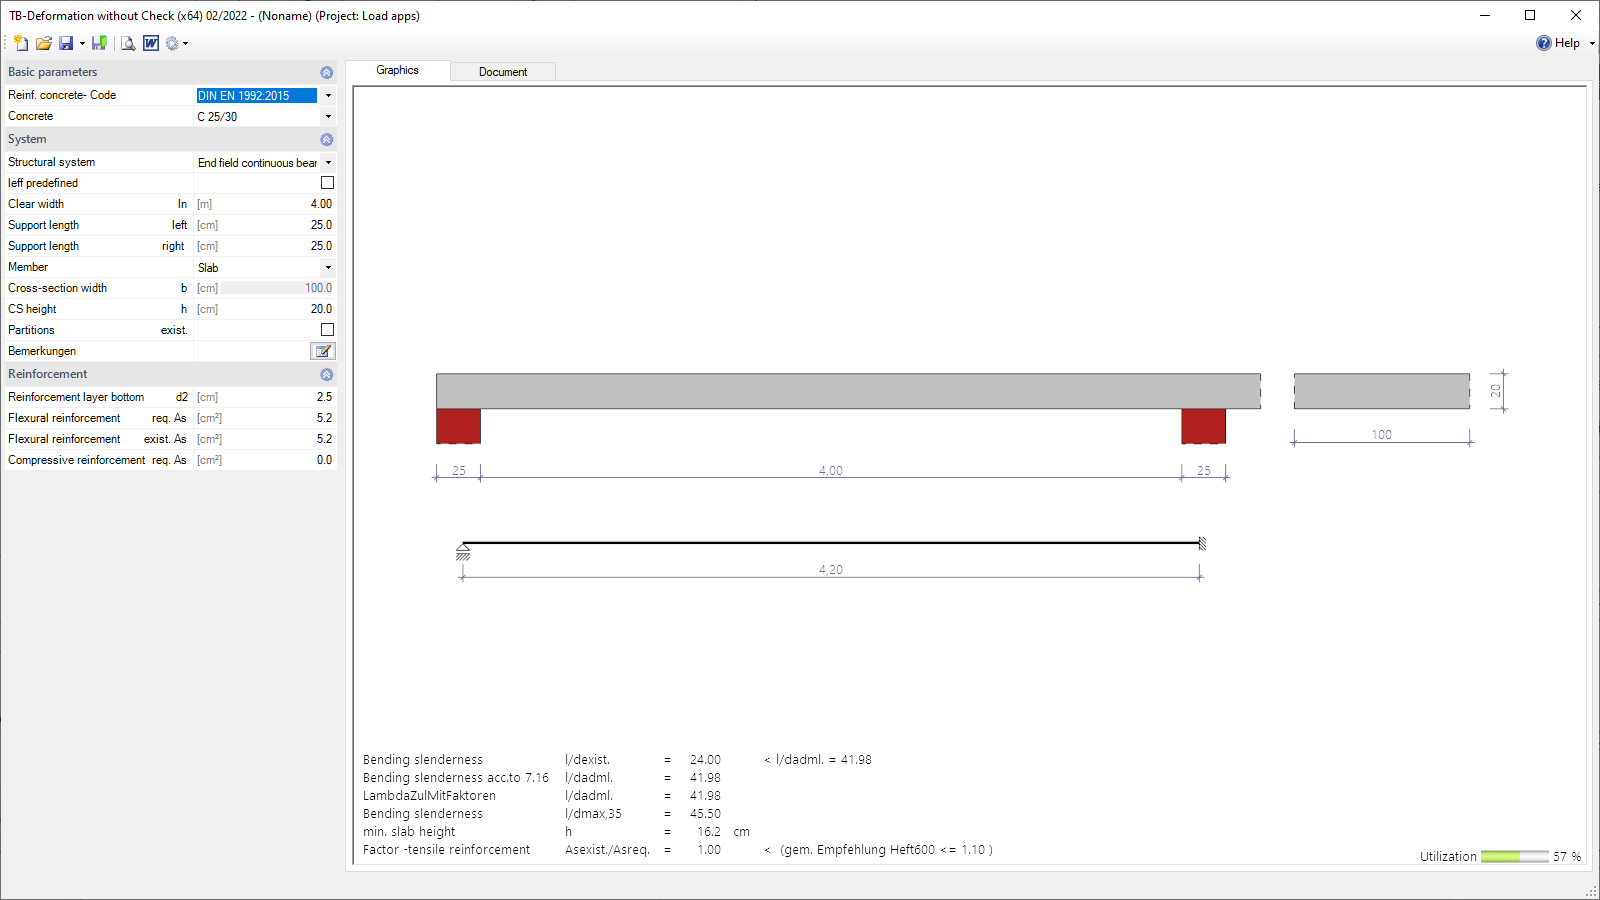
Task: Collapse the System section
Action: point(326,139)
